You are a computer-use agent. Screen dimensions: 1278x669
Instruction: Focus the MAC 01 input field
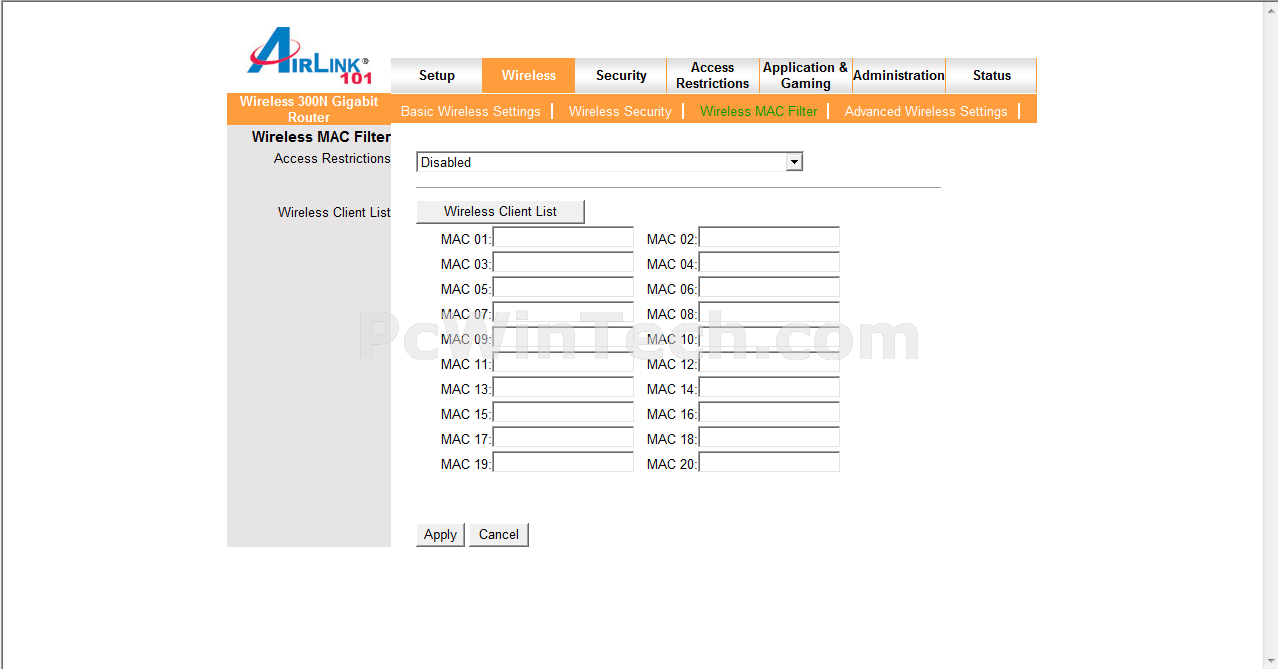[x=563, y=238]
